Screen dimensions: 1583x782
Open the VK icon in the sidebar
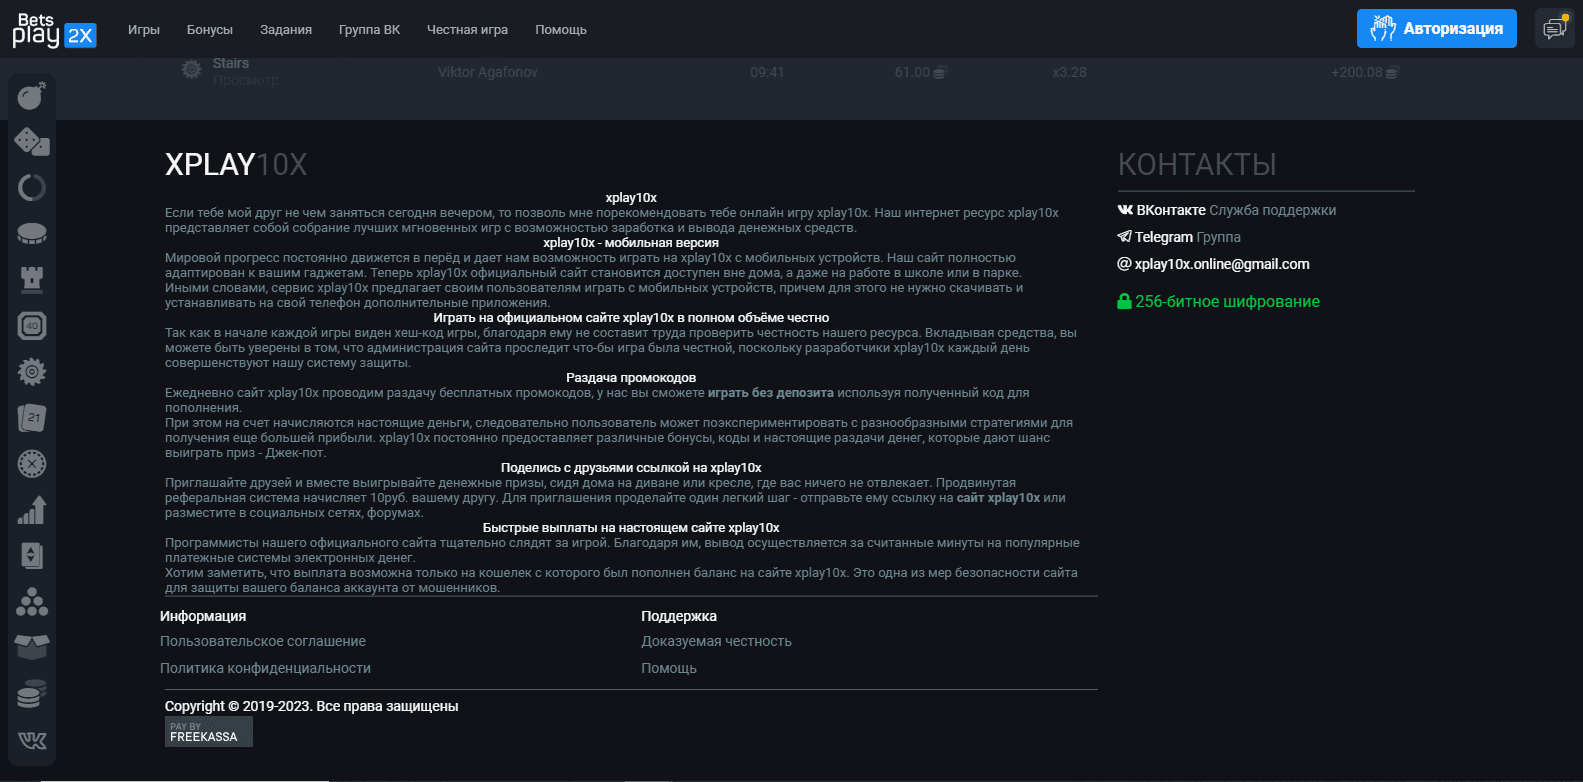click(x=32, y=741)
